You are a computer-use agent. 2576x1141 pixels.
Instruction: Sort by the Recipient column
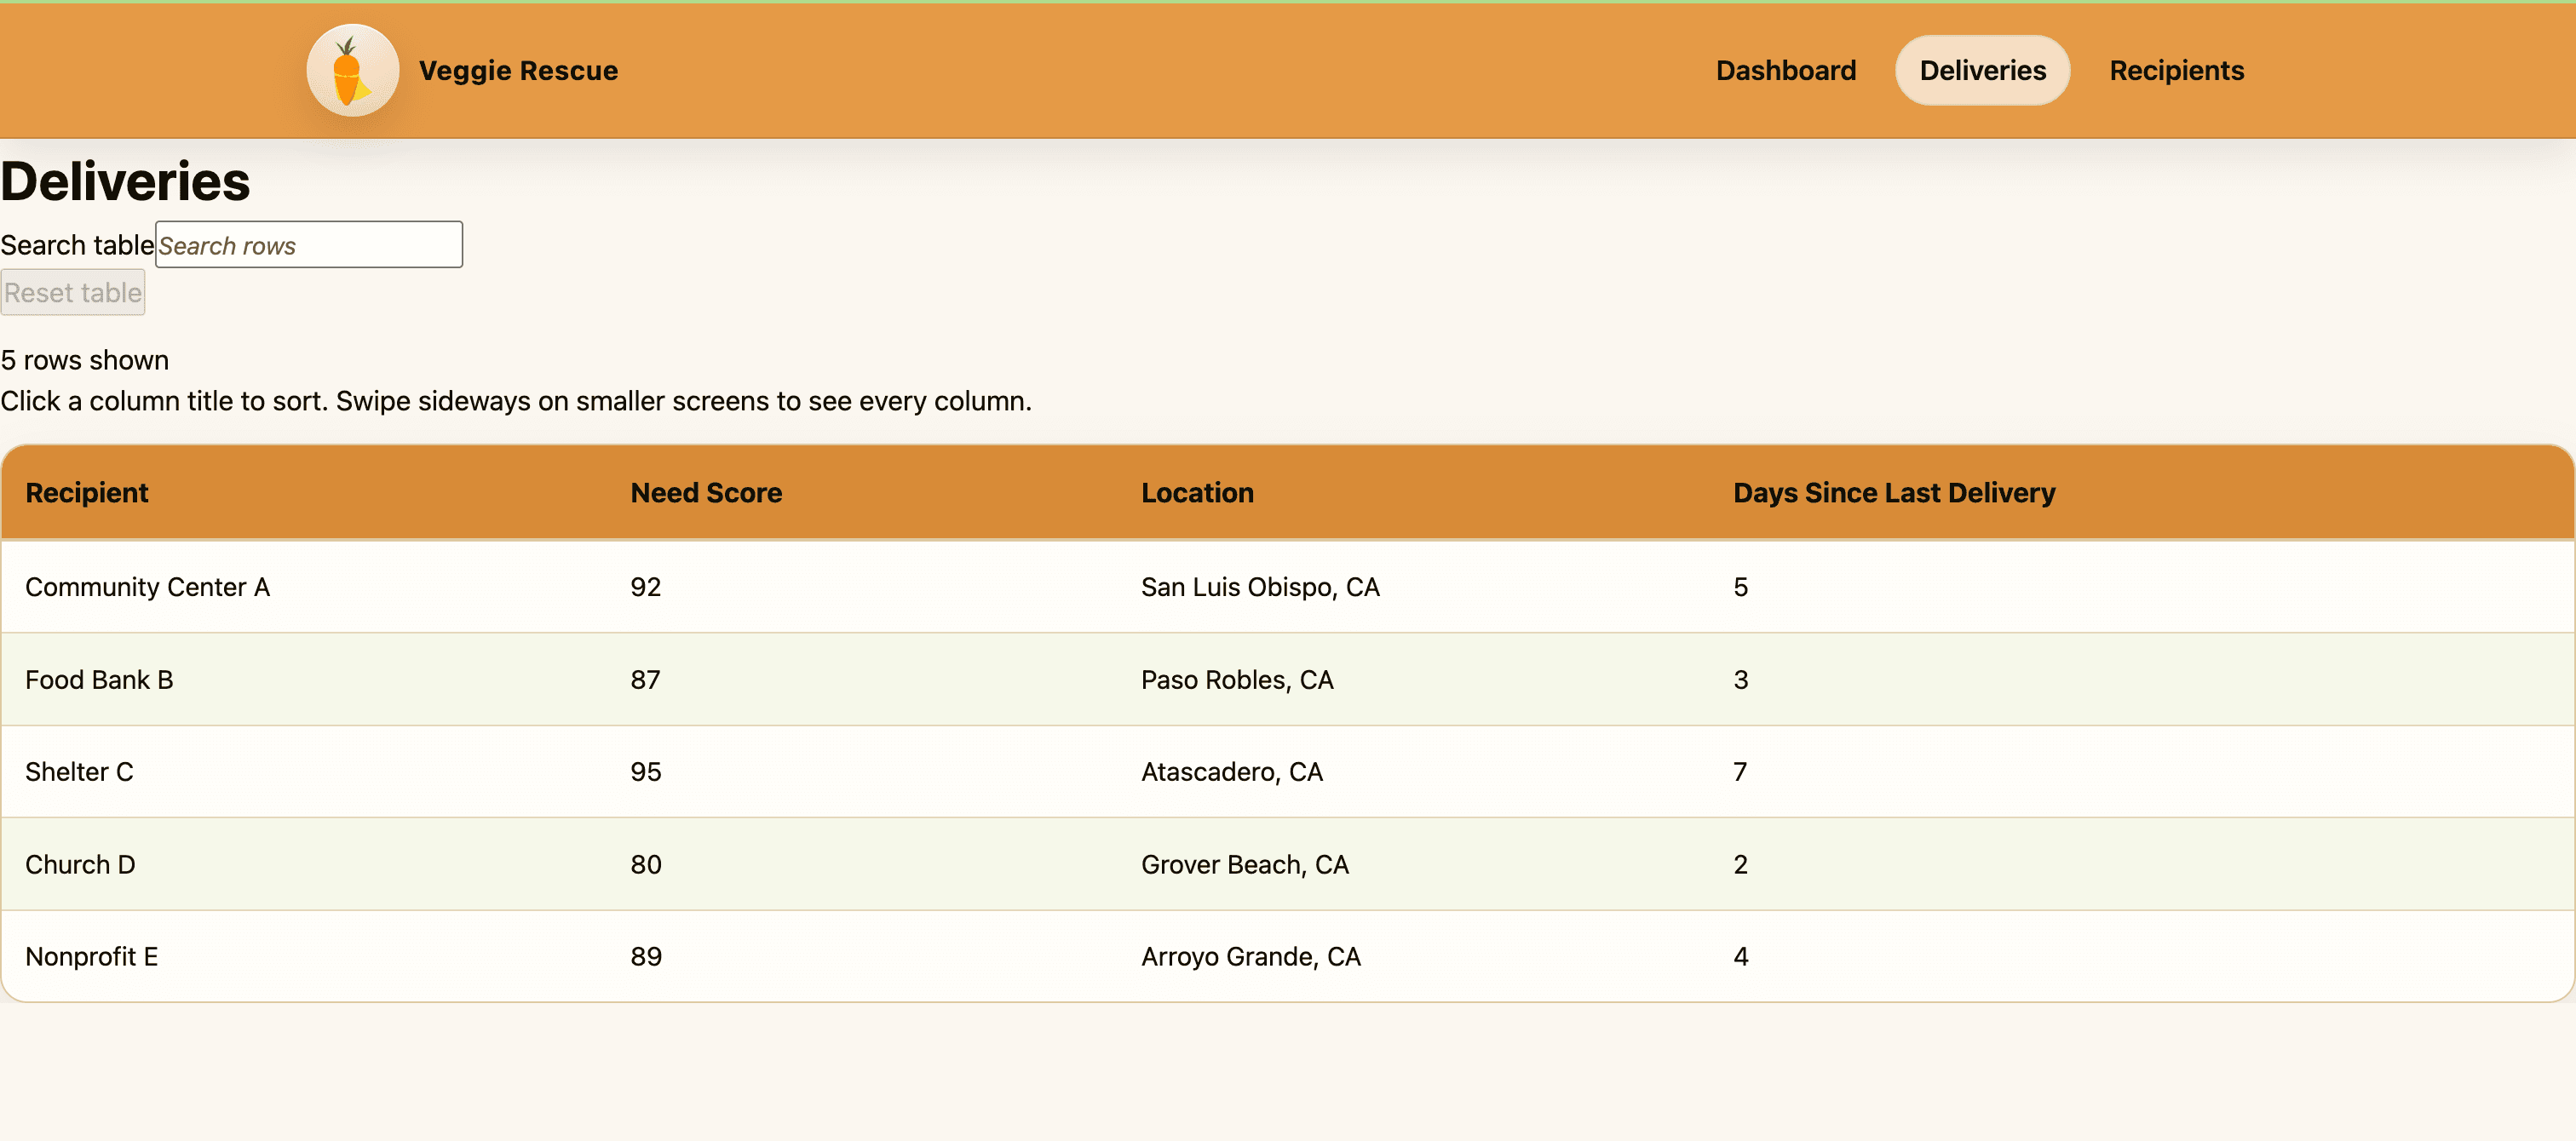pyautogui.click(x=87, y=493)
